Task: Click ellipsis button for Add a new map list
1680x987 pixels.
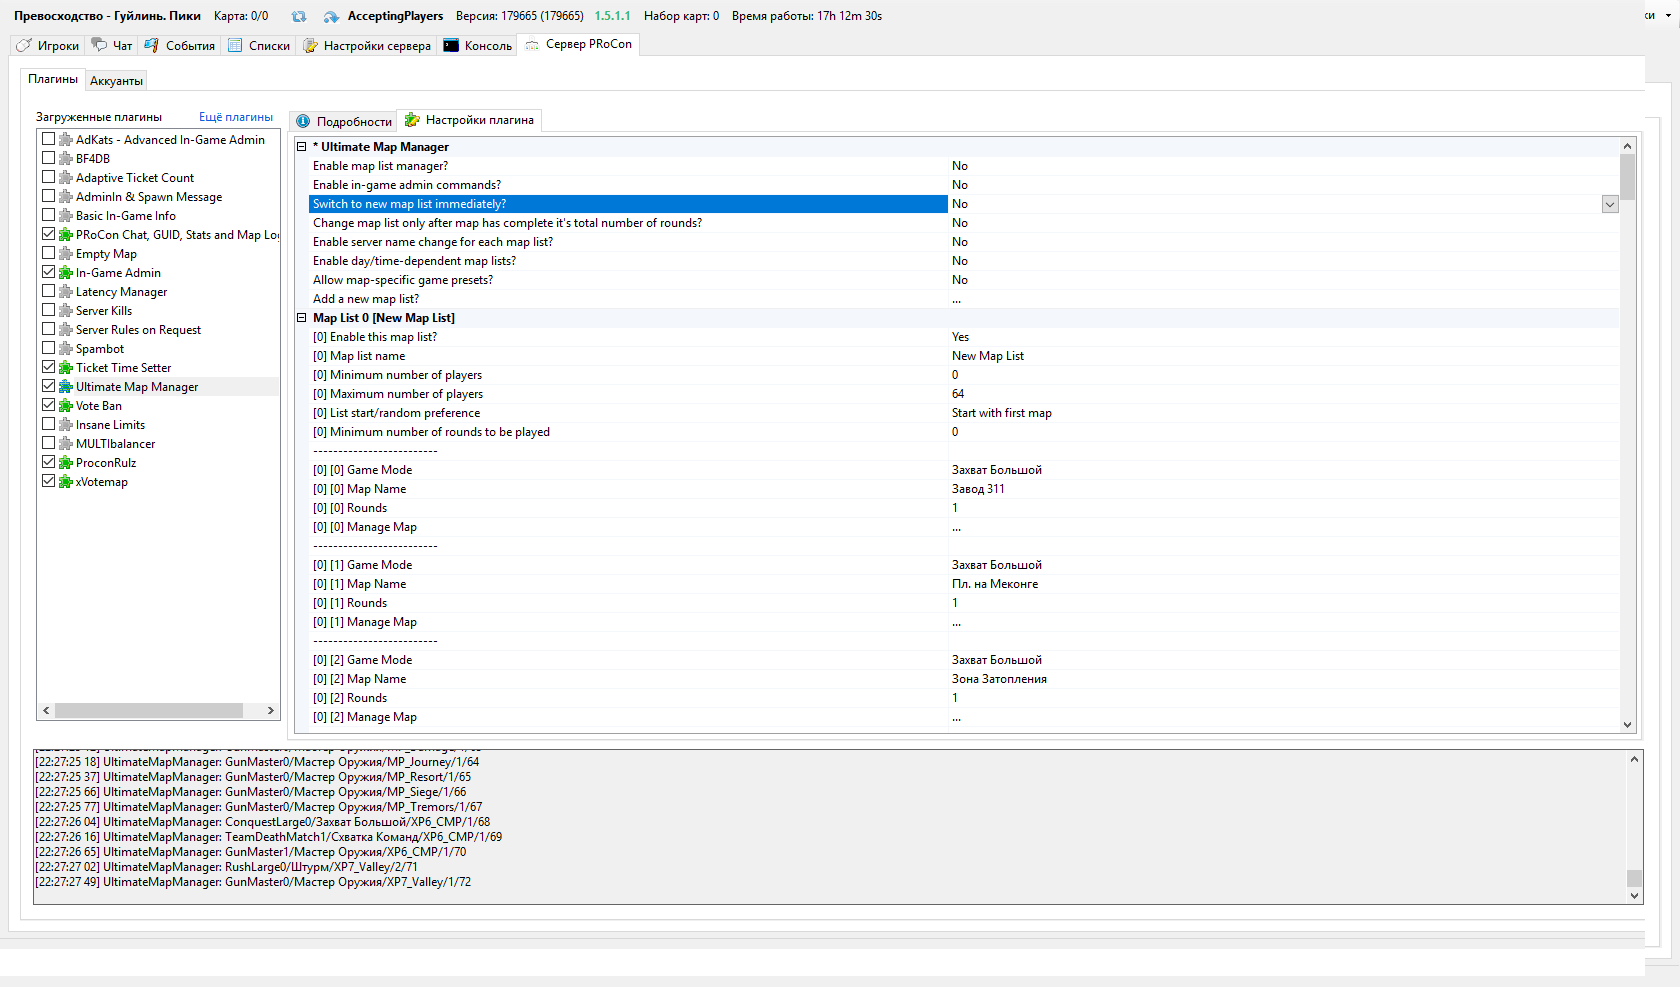Action: click(957, 299)
